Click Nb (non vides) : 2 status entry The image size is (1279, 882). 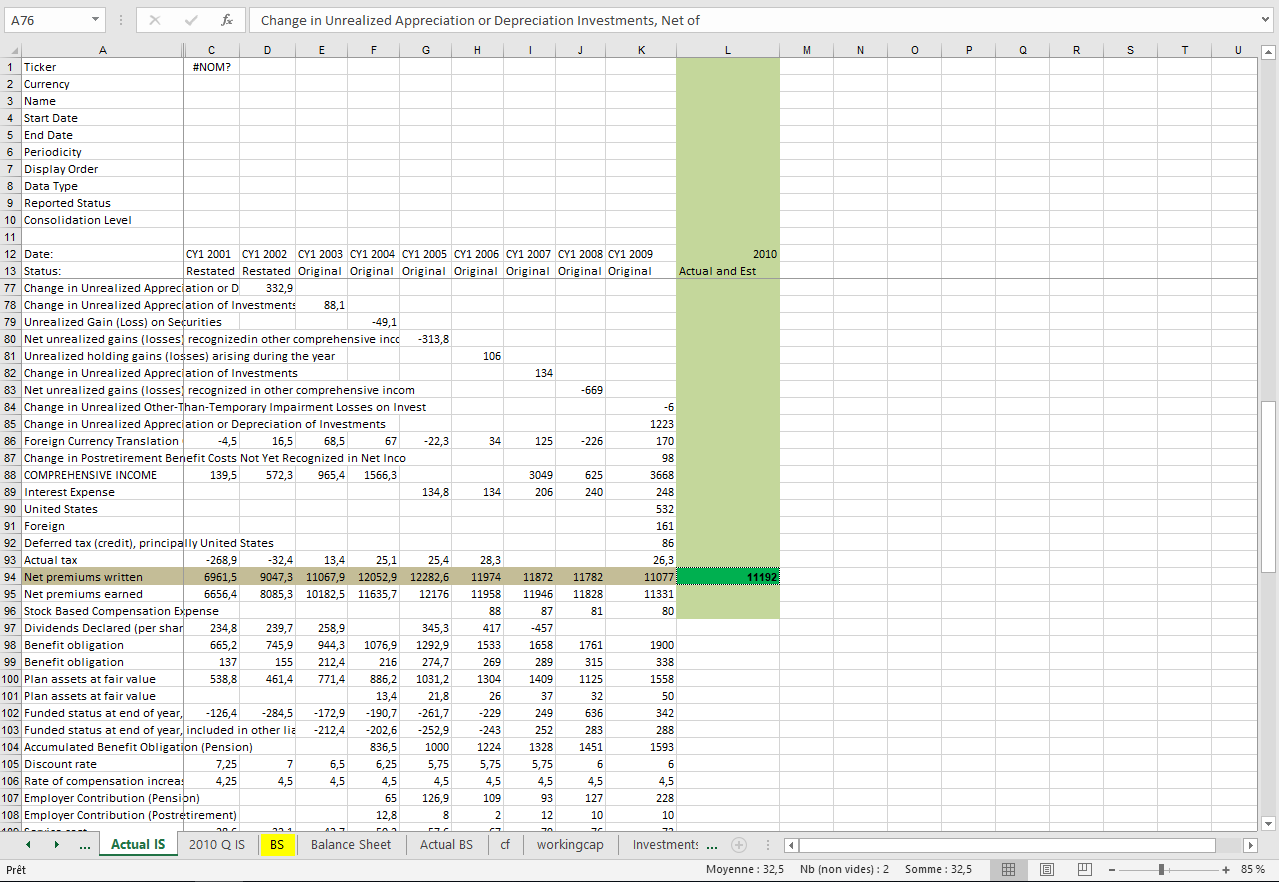coord(844,869)
